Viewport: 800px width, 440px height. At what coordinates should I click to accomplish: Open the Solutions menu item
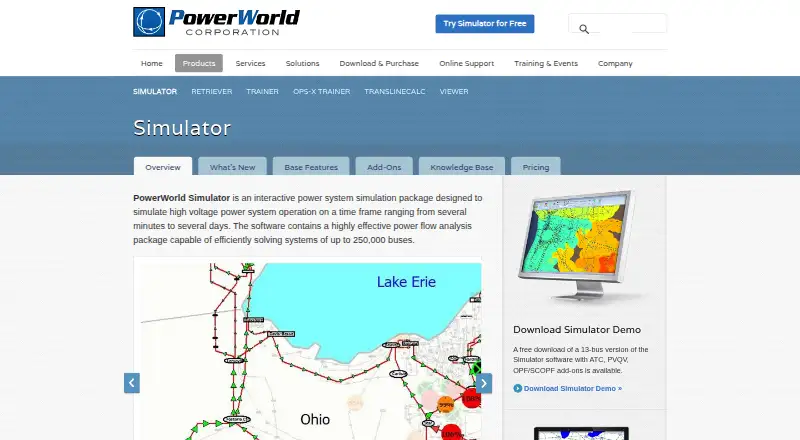(x=303, y=63)
